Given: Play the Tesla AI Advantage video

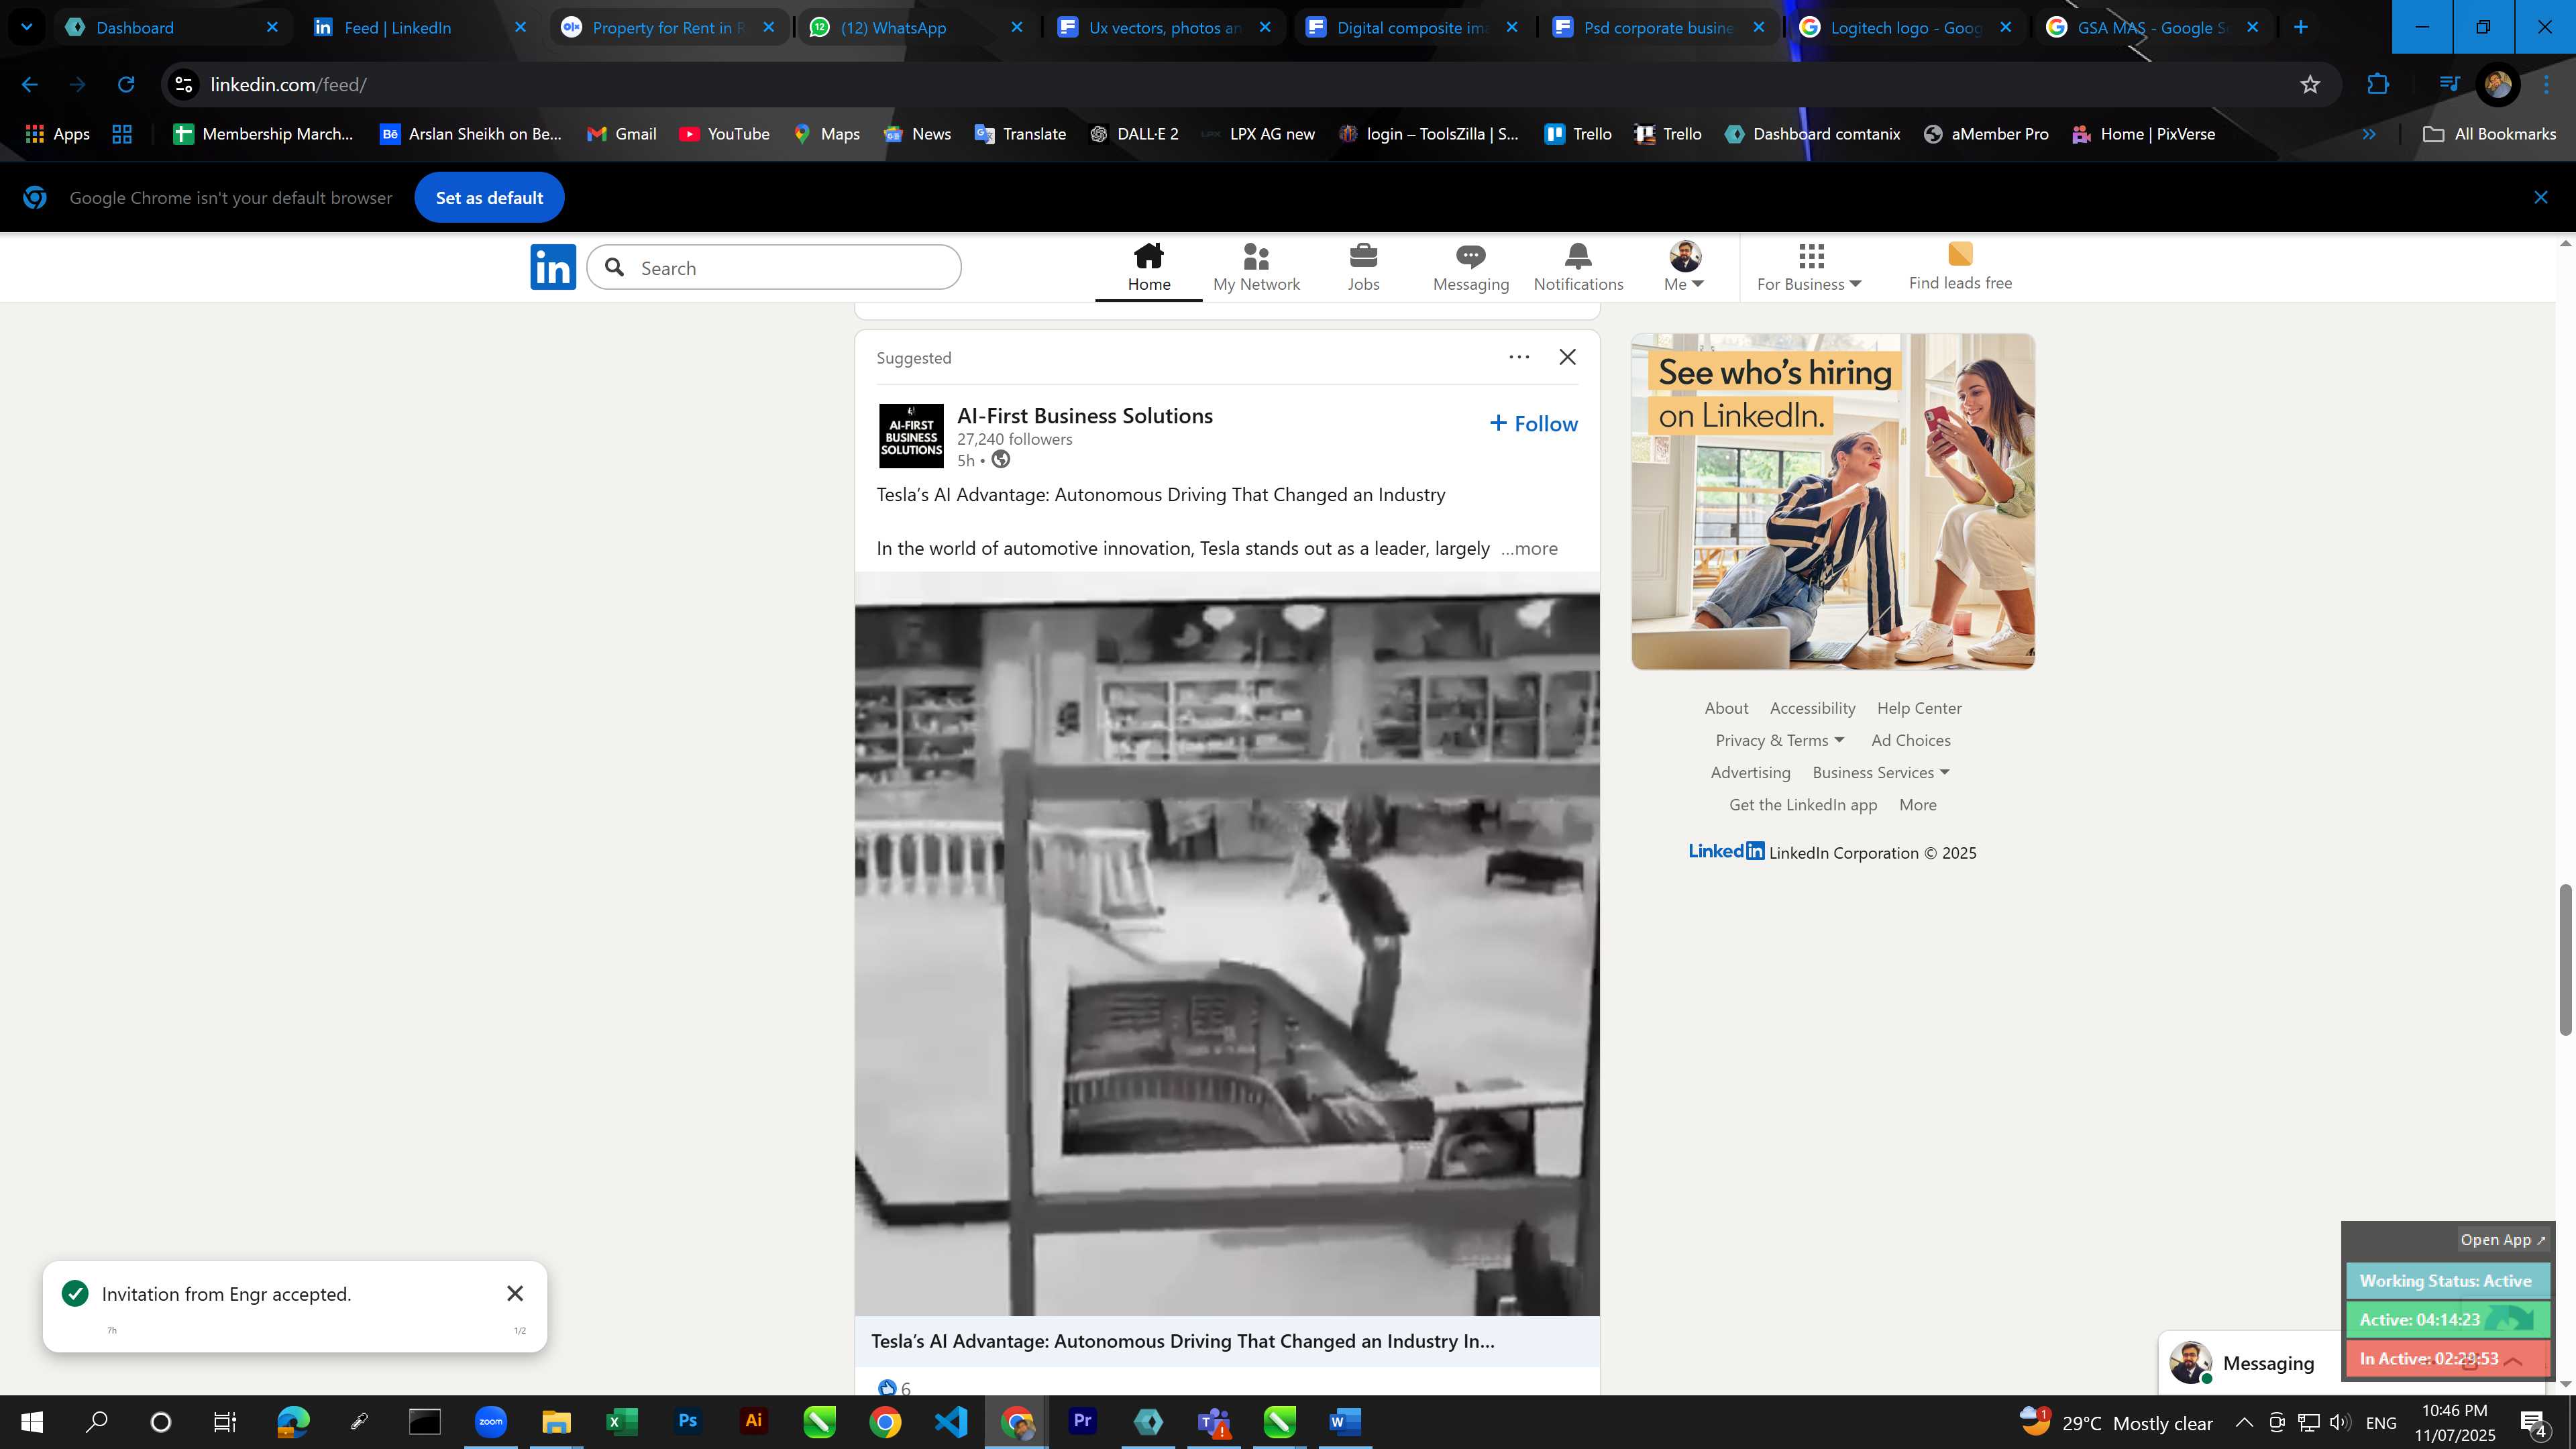Looking at the screenshot, I should click(1227, 944).
